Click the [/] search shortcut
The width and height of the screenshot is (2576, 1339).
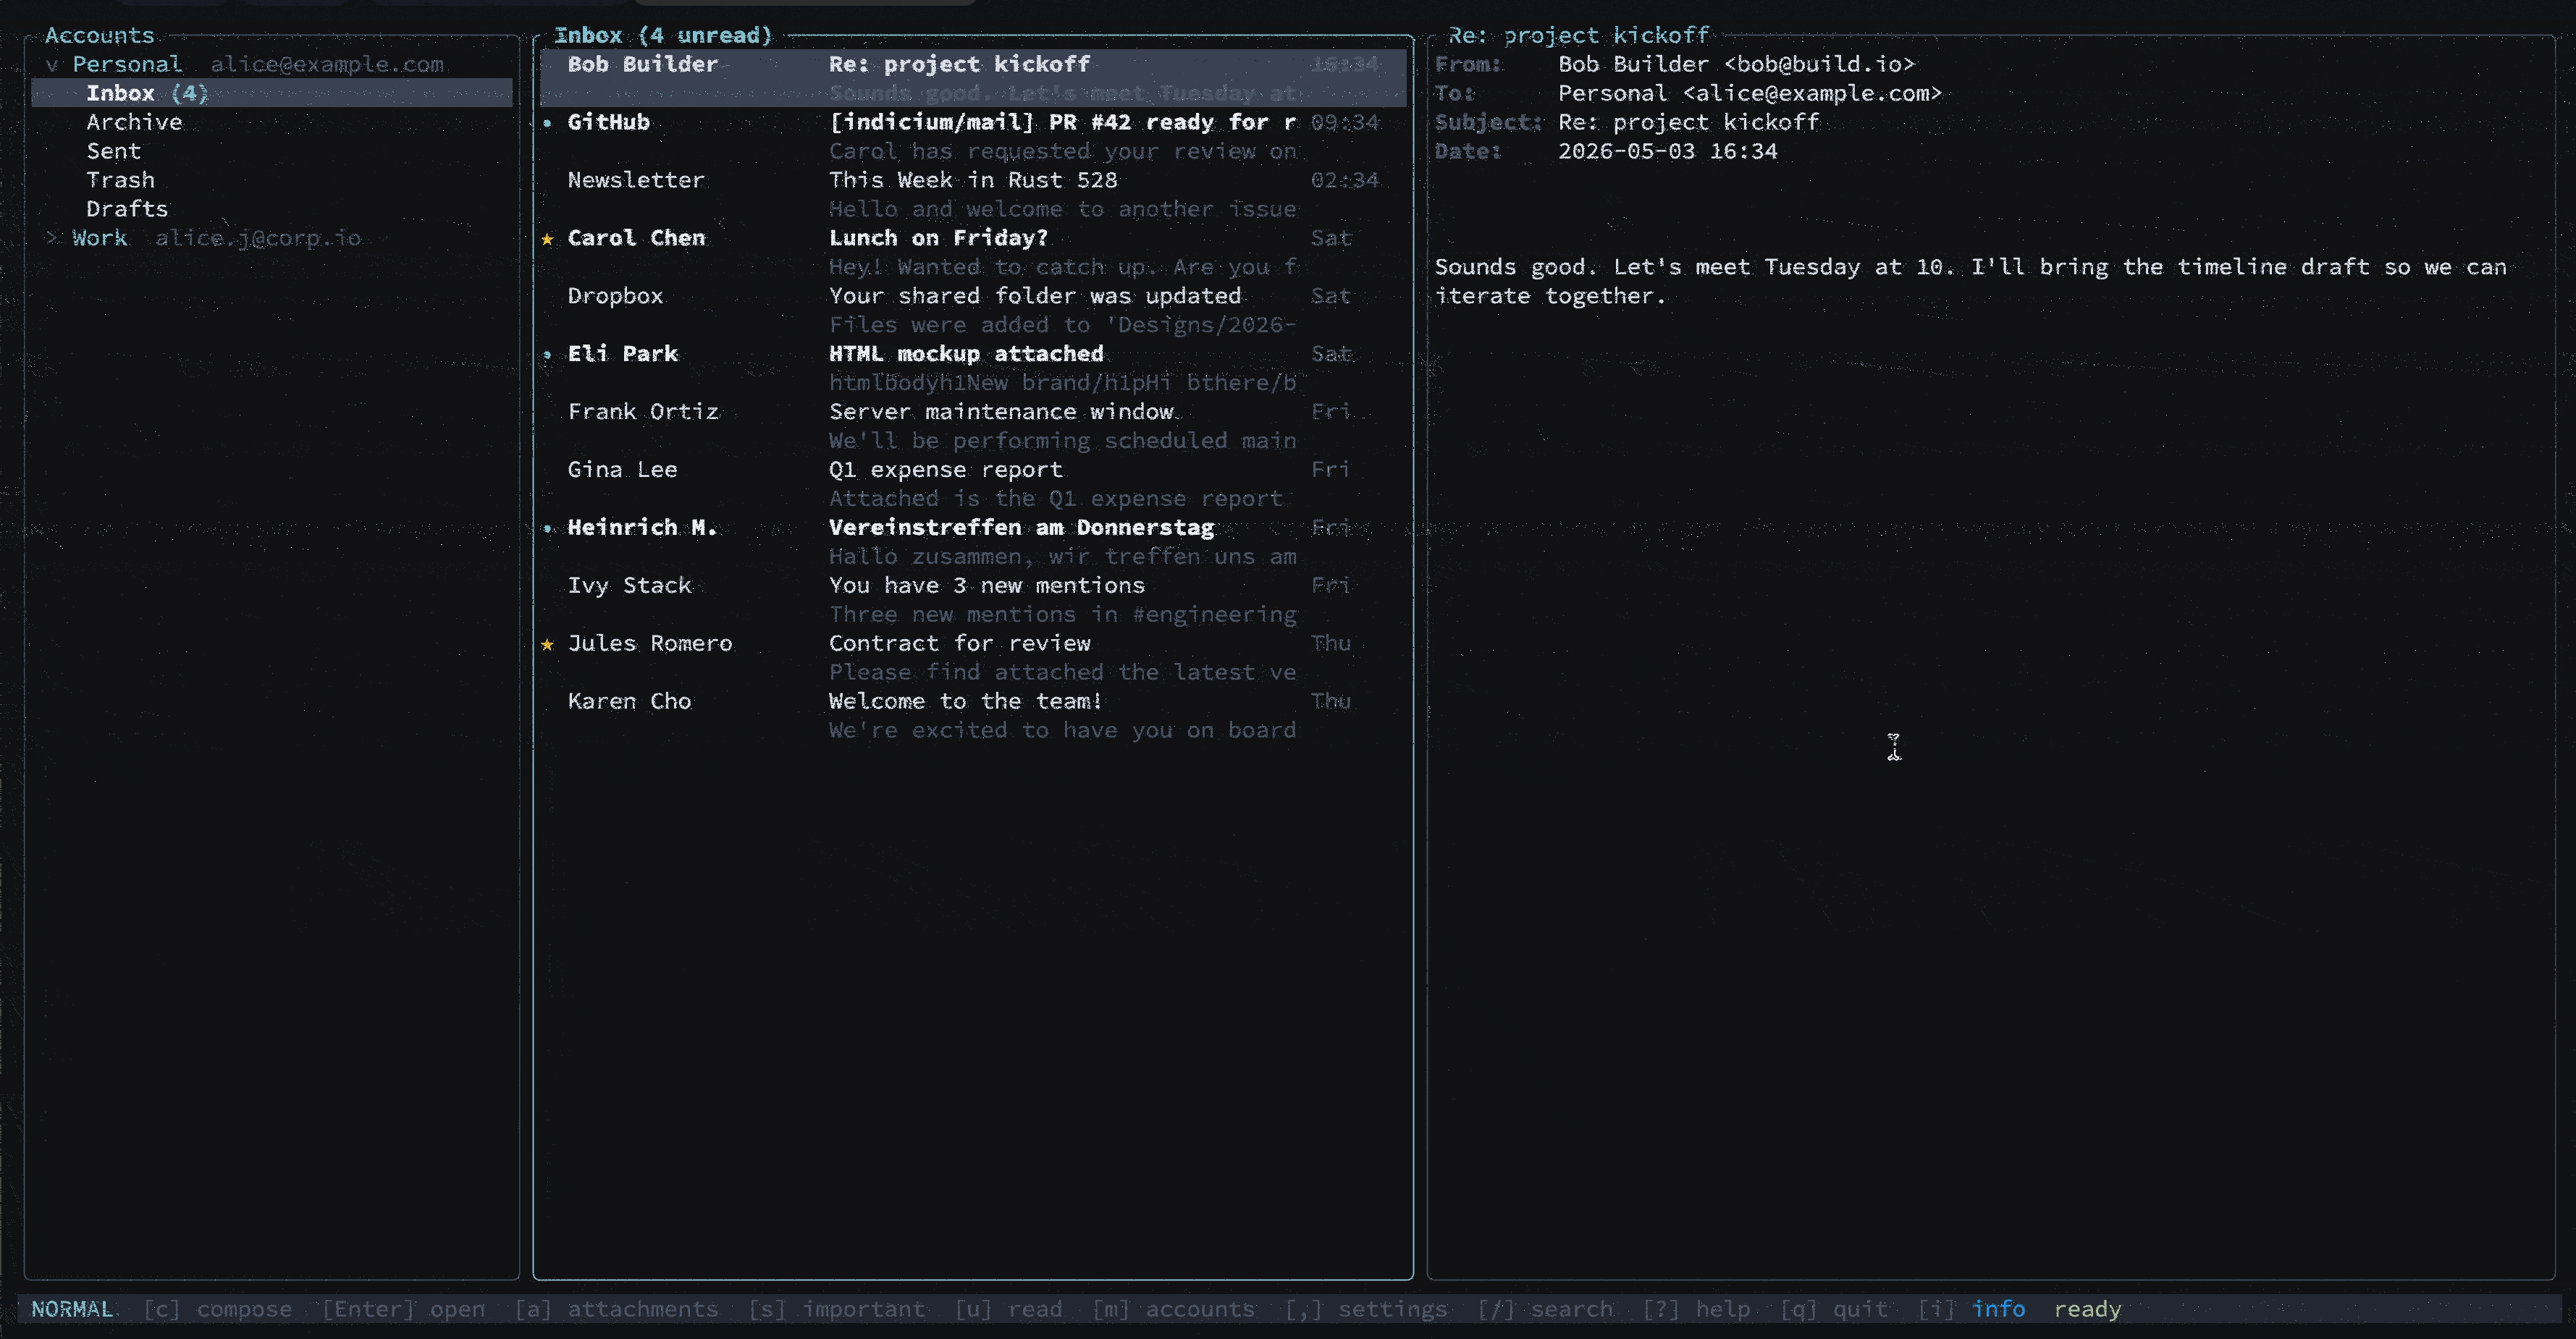pyautogui.click(x=1545, y=1309)
